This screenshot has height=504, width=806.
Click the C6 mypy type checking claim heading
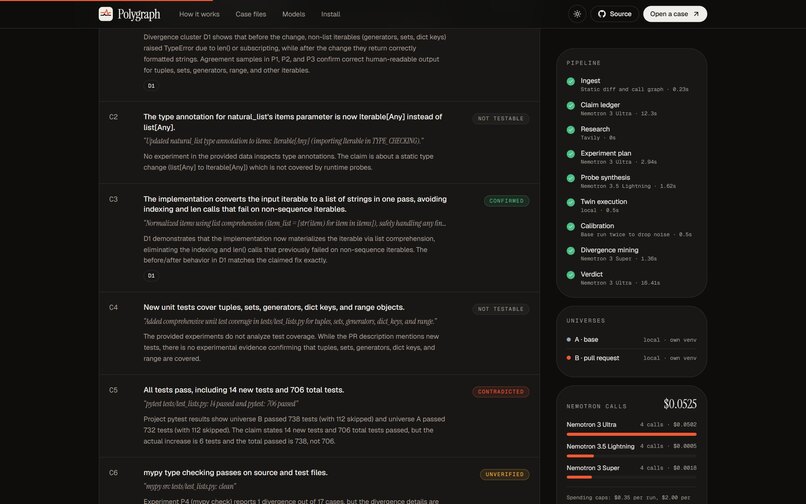click(235, 473)
